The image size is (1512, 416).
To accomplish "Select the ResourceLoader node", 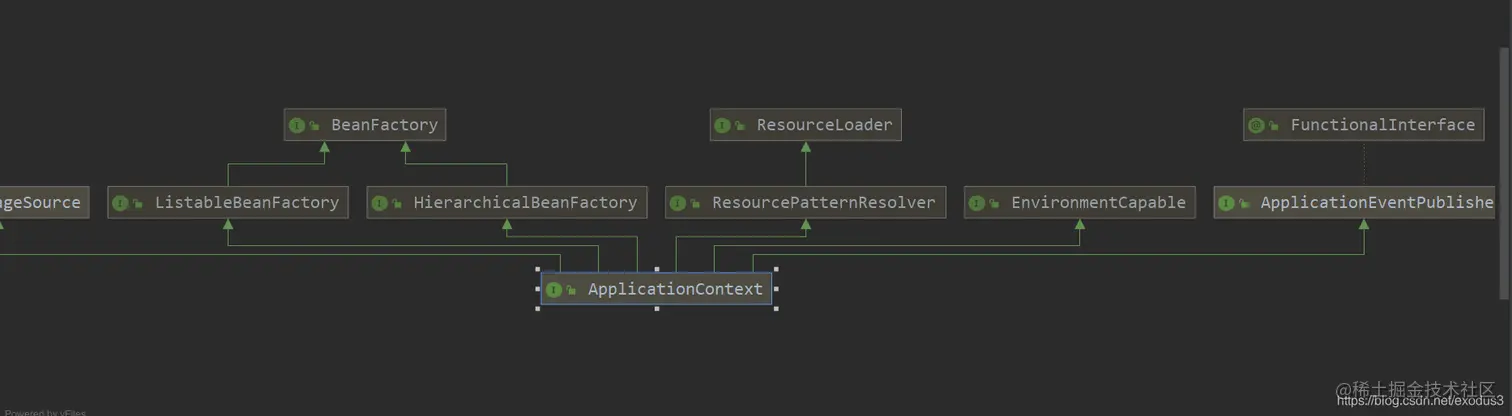I will [805, 125].
